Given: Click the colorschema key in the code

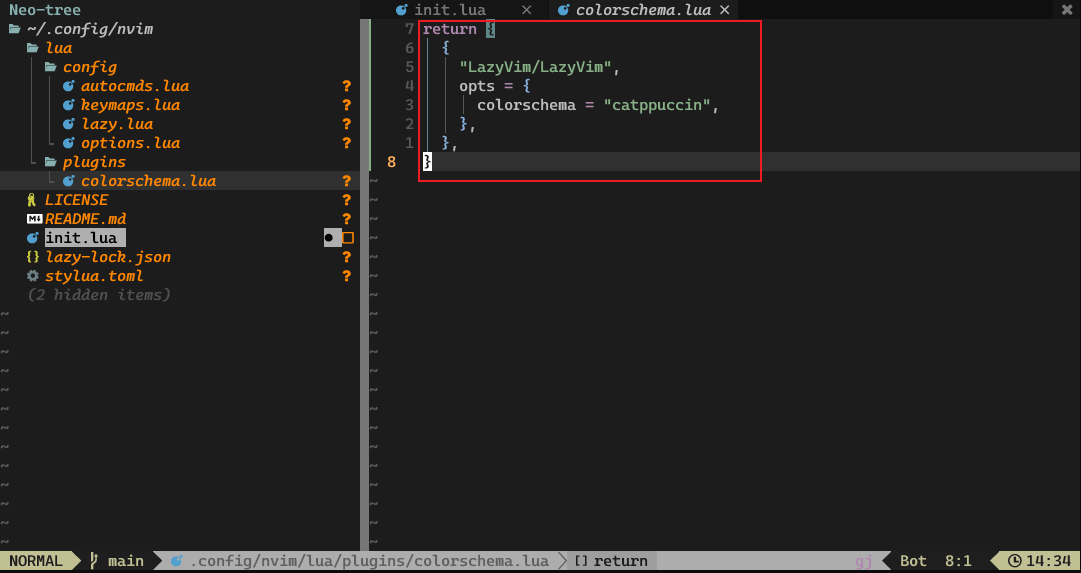Looking at the screenshot, I should click(x=527, y=105).
